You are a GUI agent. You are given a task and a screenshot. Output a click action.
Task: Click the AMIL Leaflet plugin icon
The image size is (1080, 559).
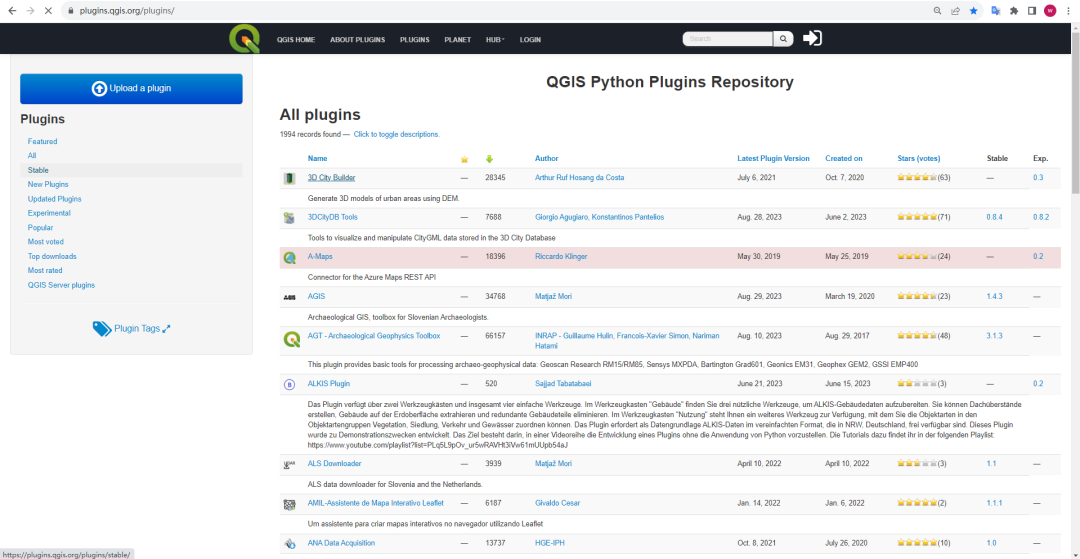click(289, 505)
